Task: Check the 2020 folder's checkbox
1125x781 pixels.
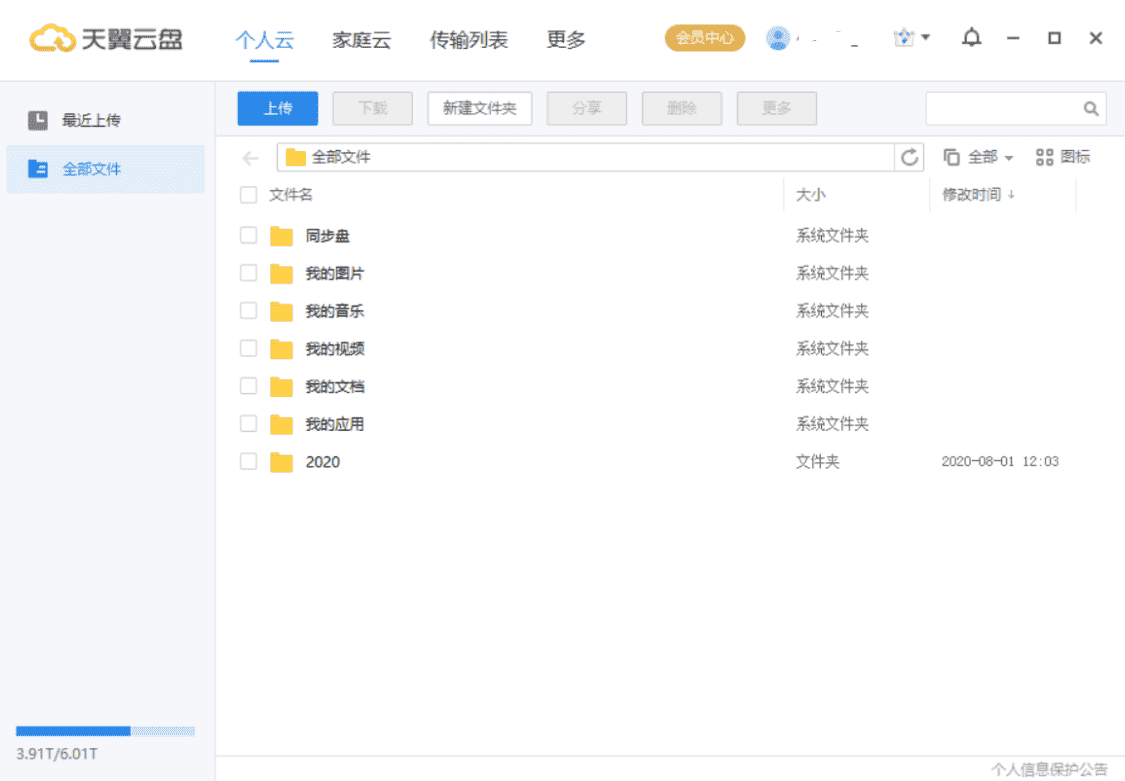Action: point(248,461)
